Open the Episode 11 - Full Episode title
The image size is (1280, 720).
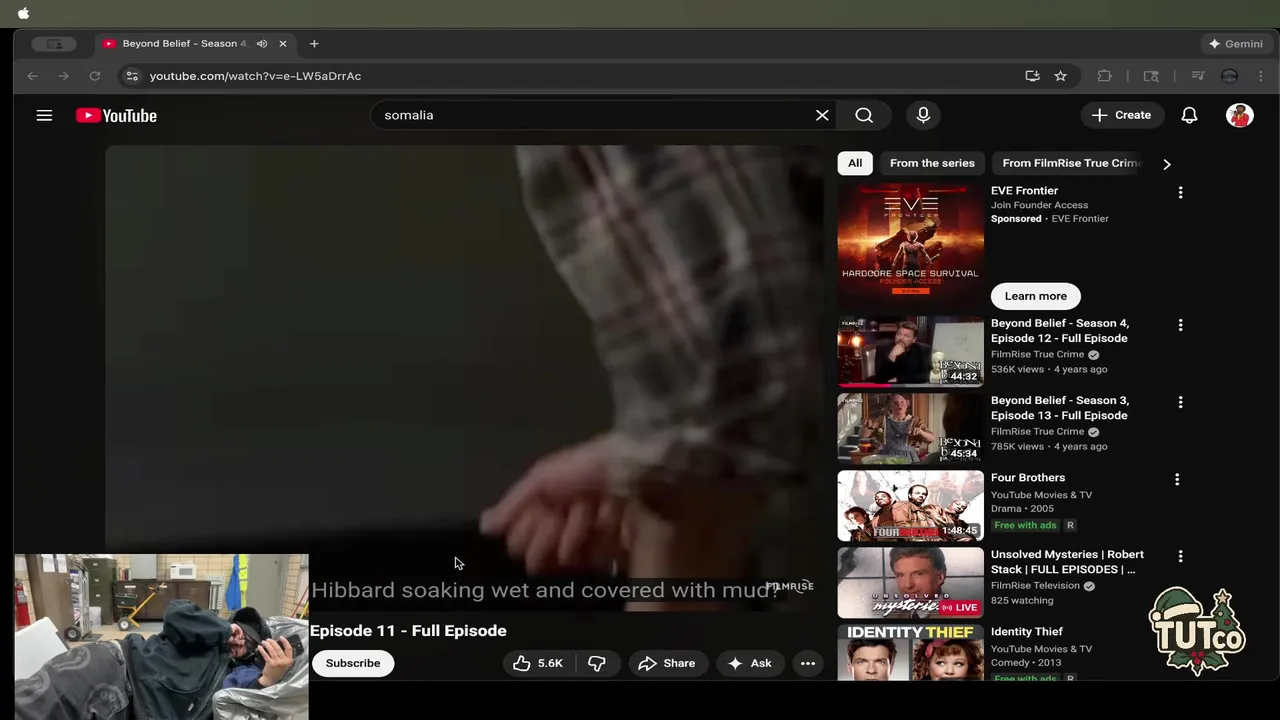pos(408,631)
